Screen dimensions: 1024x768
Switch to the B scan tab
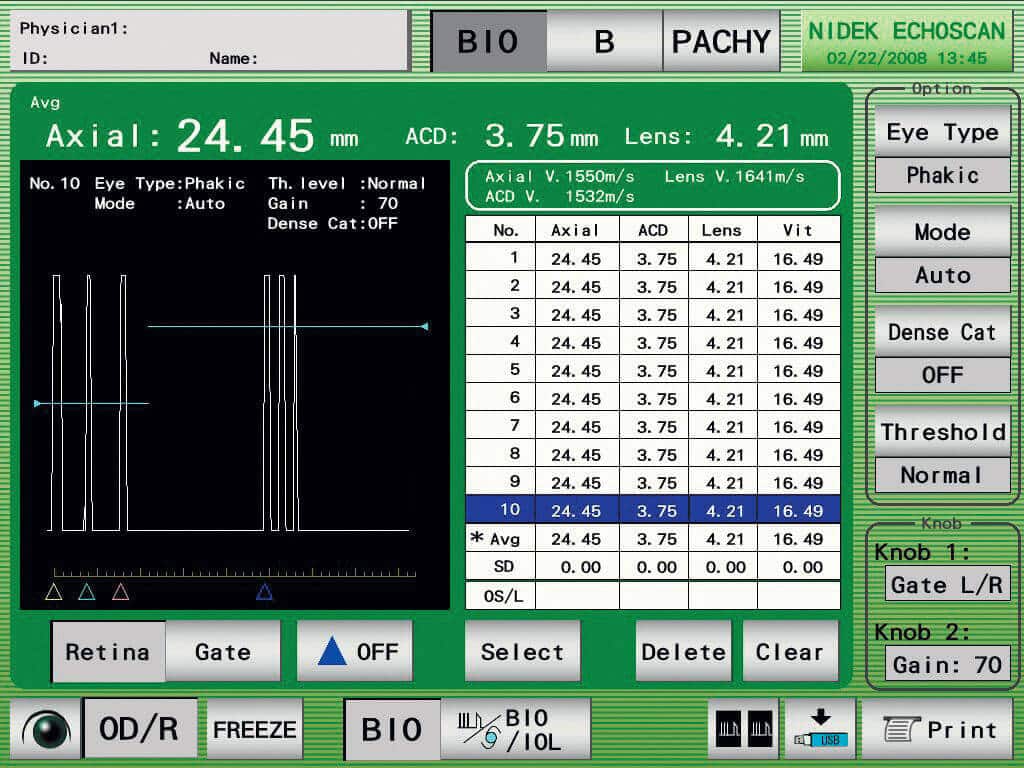[x=604, y=42]
